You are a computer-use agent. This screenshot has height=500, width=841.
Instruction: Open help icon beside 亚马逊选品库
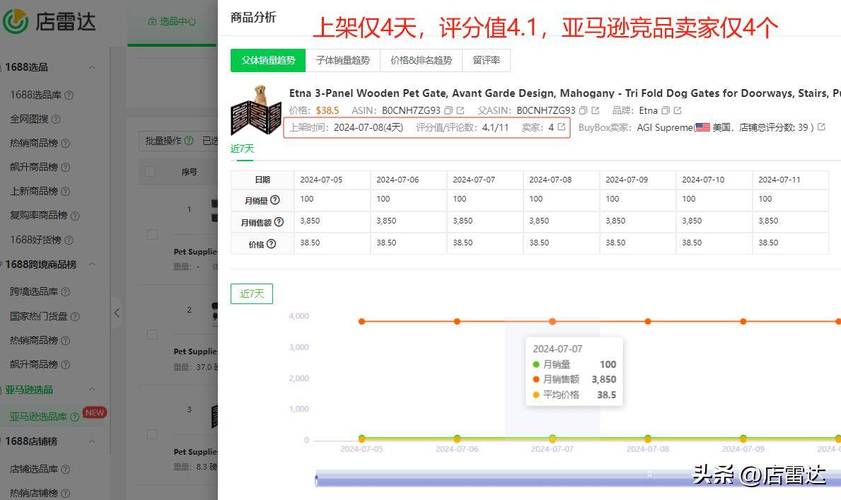(75, 417)
